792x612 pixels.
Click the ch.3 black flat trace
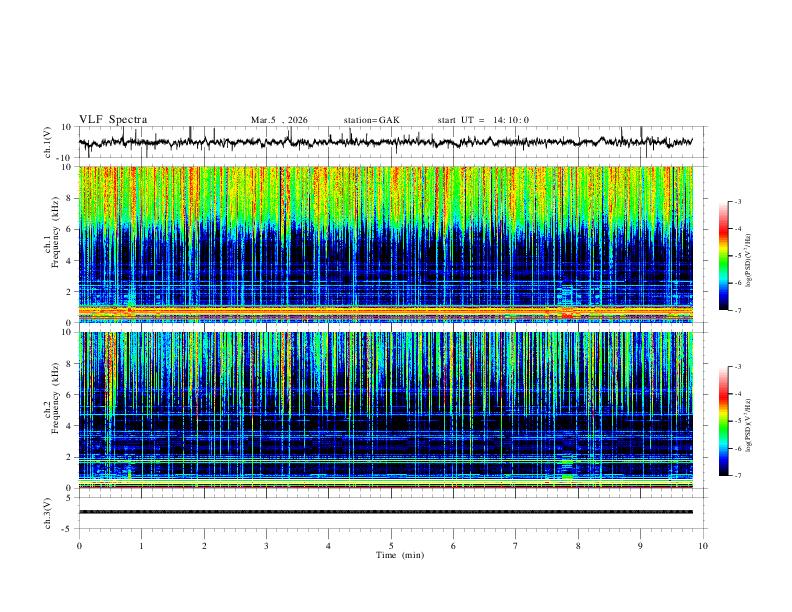(385, 512)
